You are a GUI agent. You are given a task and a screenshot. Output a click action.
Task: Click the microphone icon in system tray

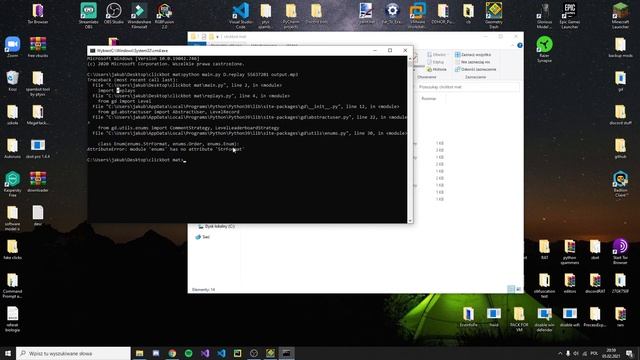pyautogui.click(x=568, y=353)
